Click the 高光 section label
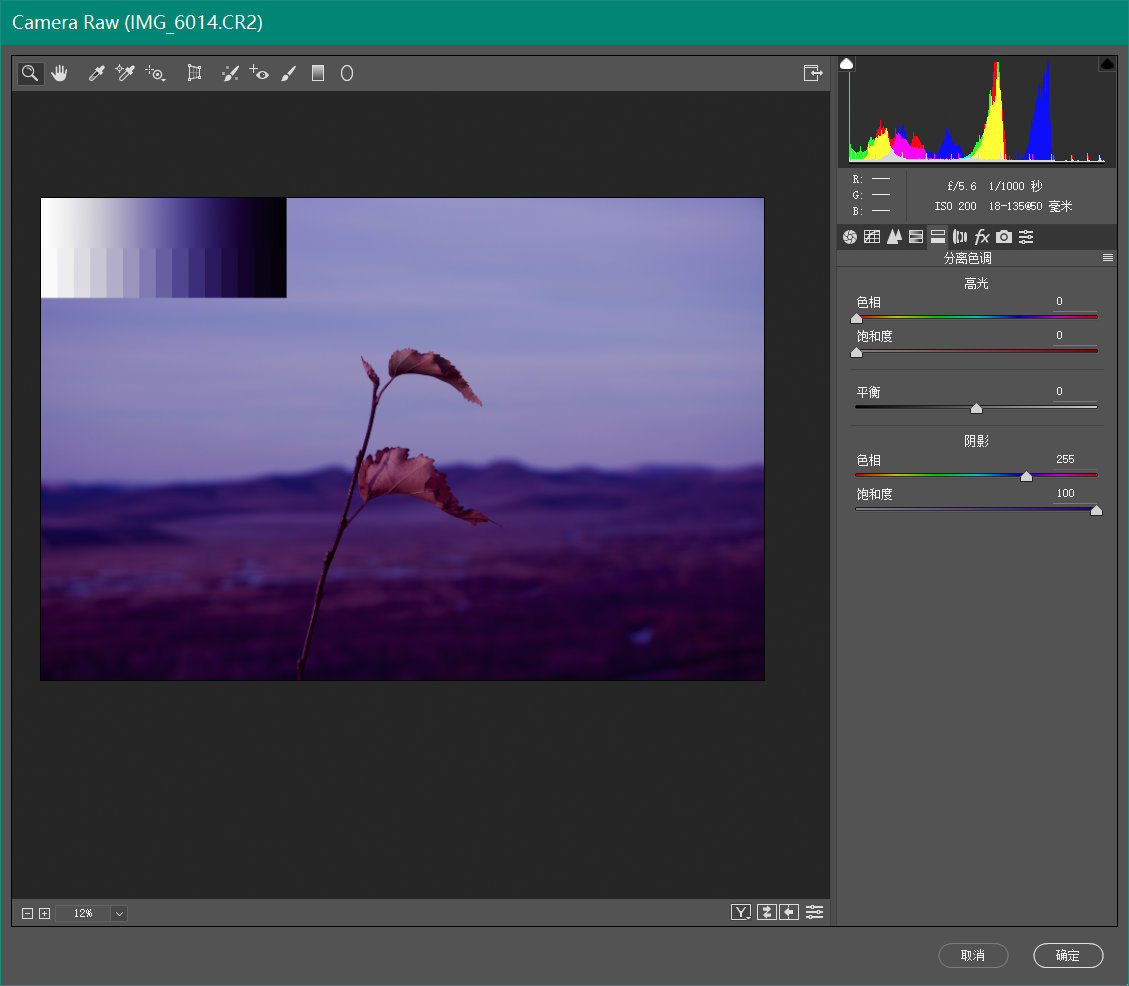 976,284
